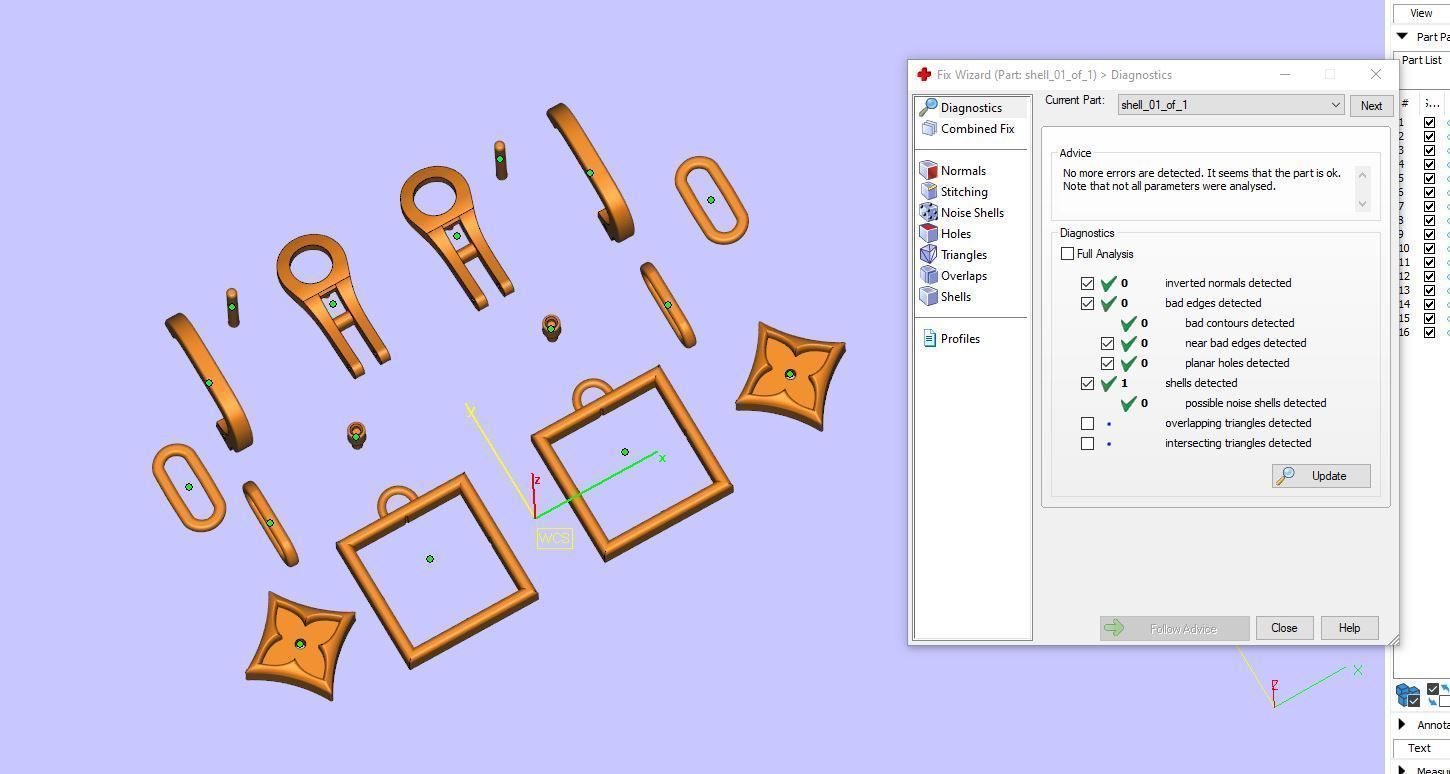Uncheck the inverted normals detected checkbox
The width and height of the screenshot is (1450, 774).
[1087, 284]
